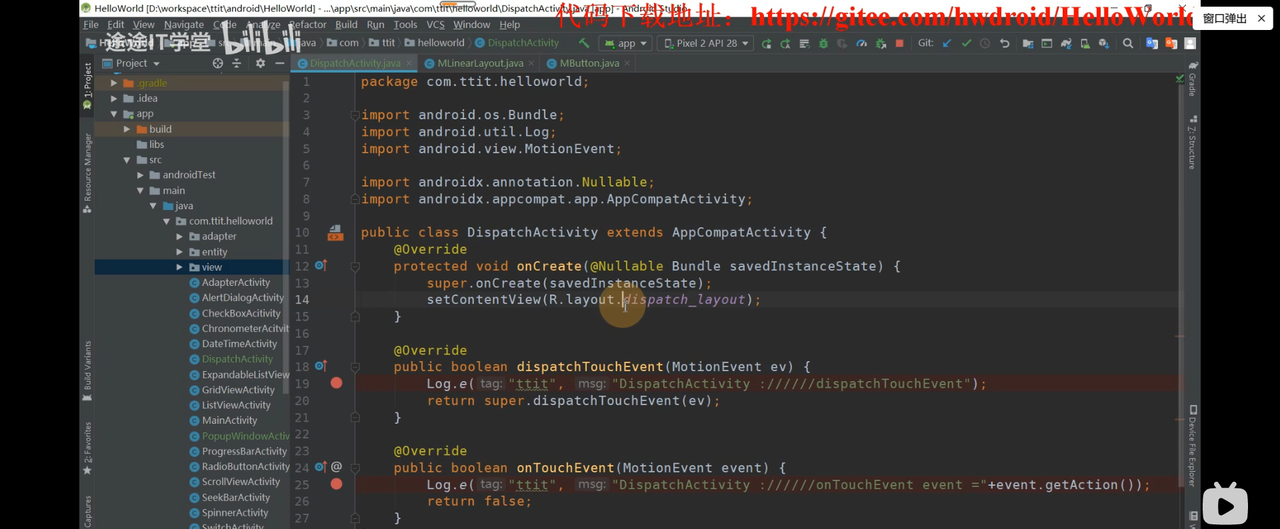Open the app run configuration dropdown

pyautogui.click(x=626, y=43)
